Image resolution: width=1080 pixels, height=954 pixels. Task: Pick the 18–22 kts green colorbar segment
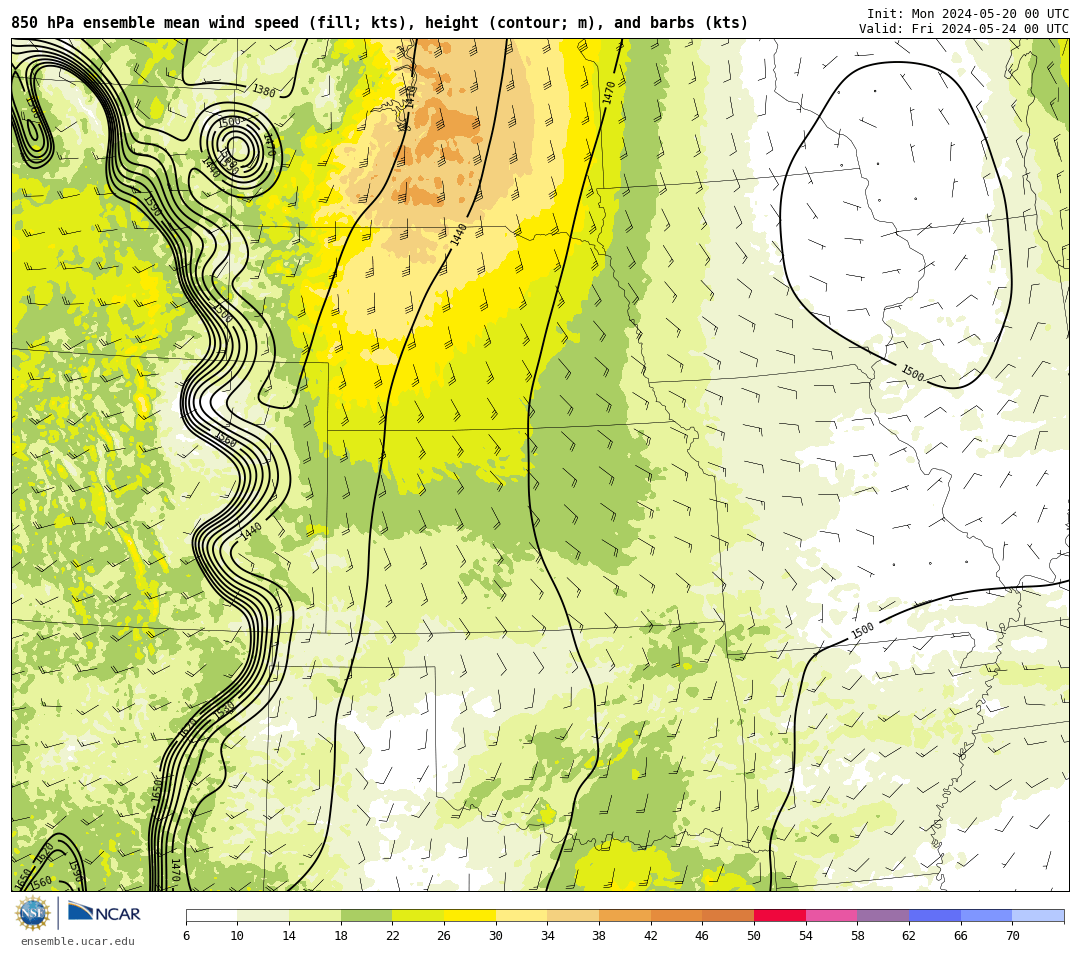coord(366,915)
